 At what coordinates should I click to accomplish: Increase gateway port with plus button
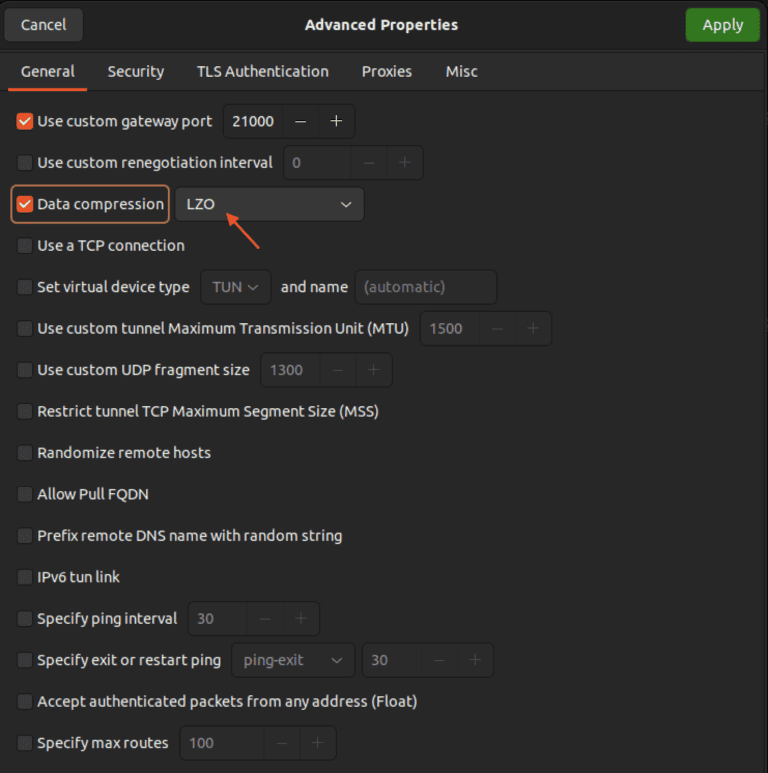pyautogui.click(x=336, y=121)
